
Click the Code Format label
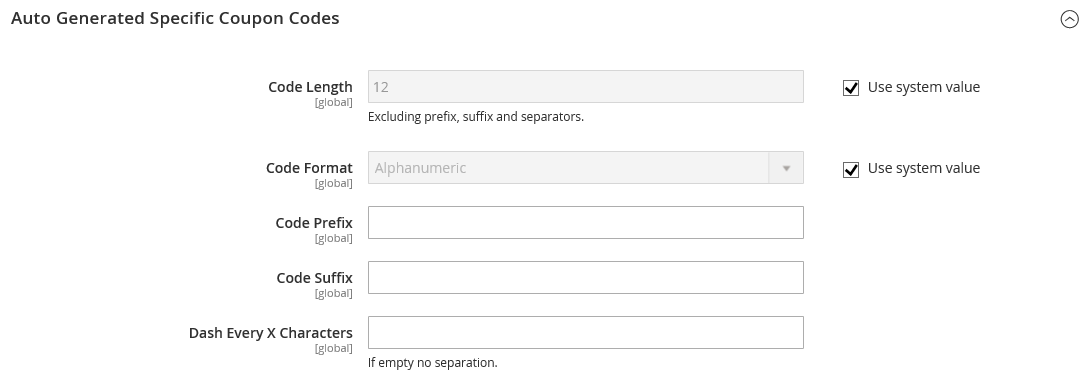[x=309, y=168]
